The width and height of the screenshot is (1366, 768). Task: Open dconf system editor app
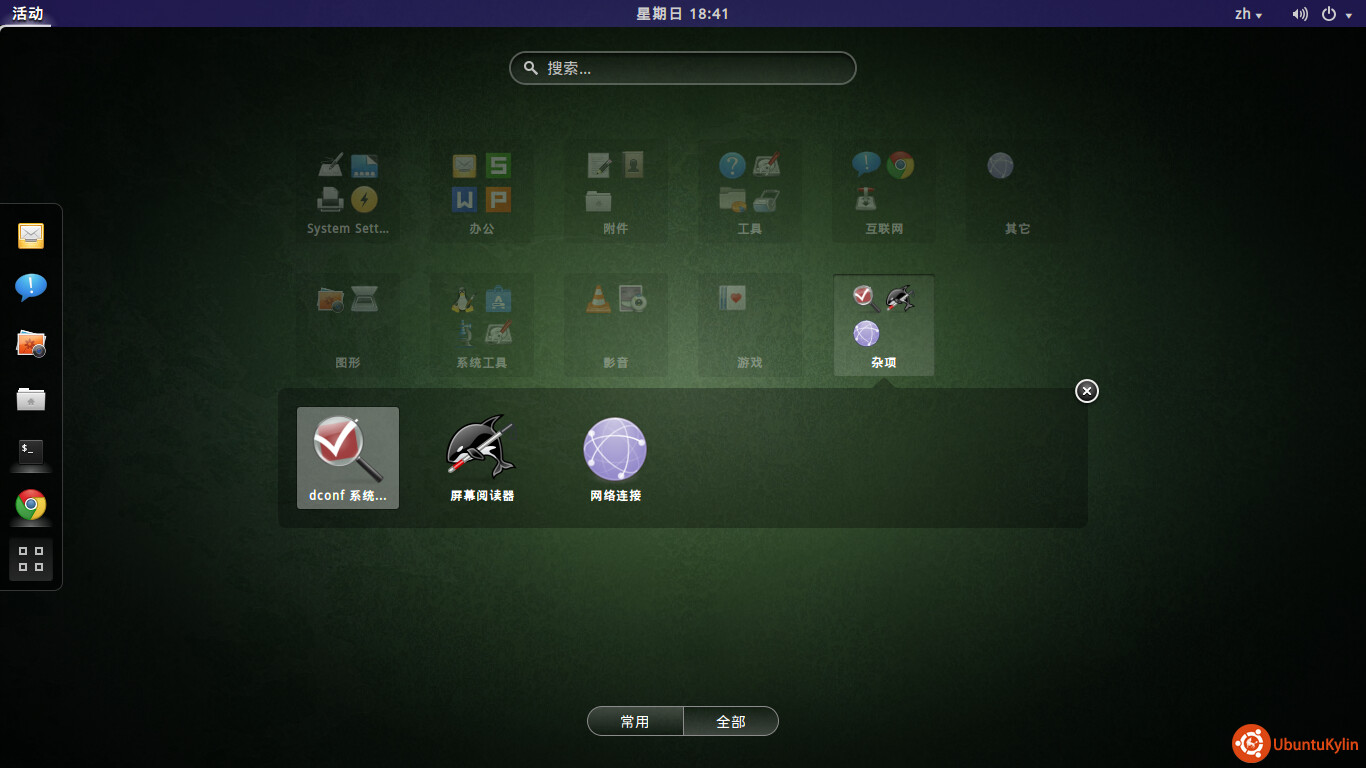point(347,457)
